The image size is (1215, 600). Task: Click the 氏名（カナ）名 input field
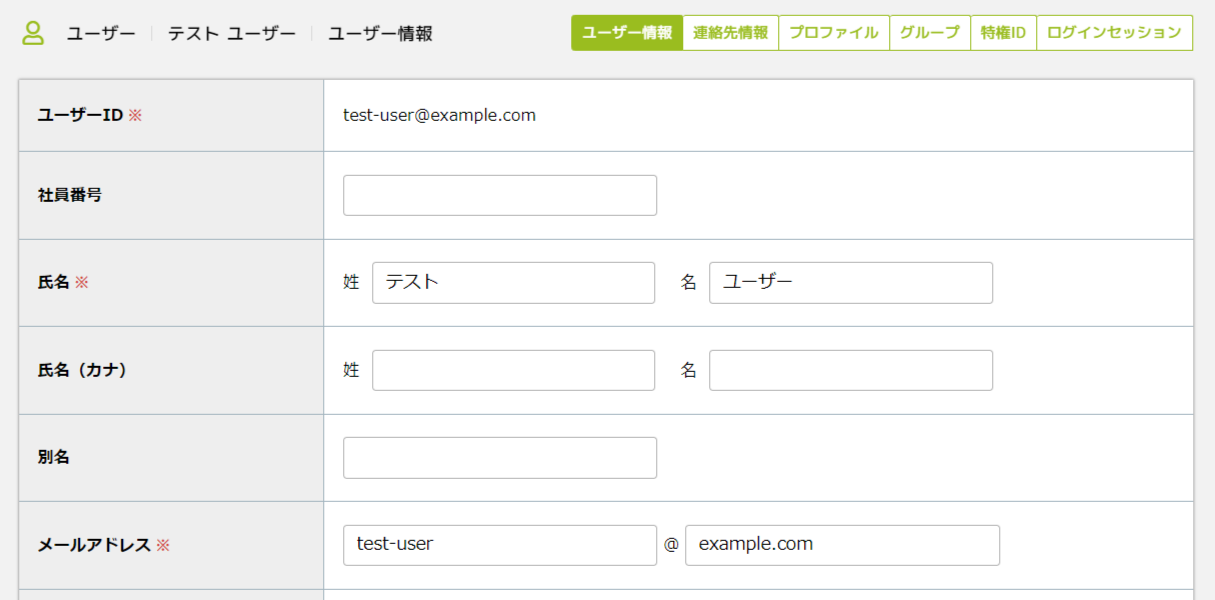point(851,370)
